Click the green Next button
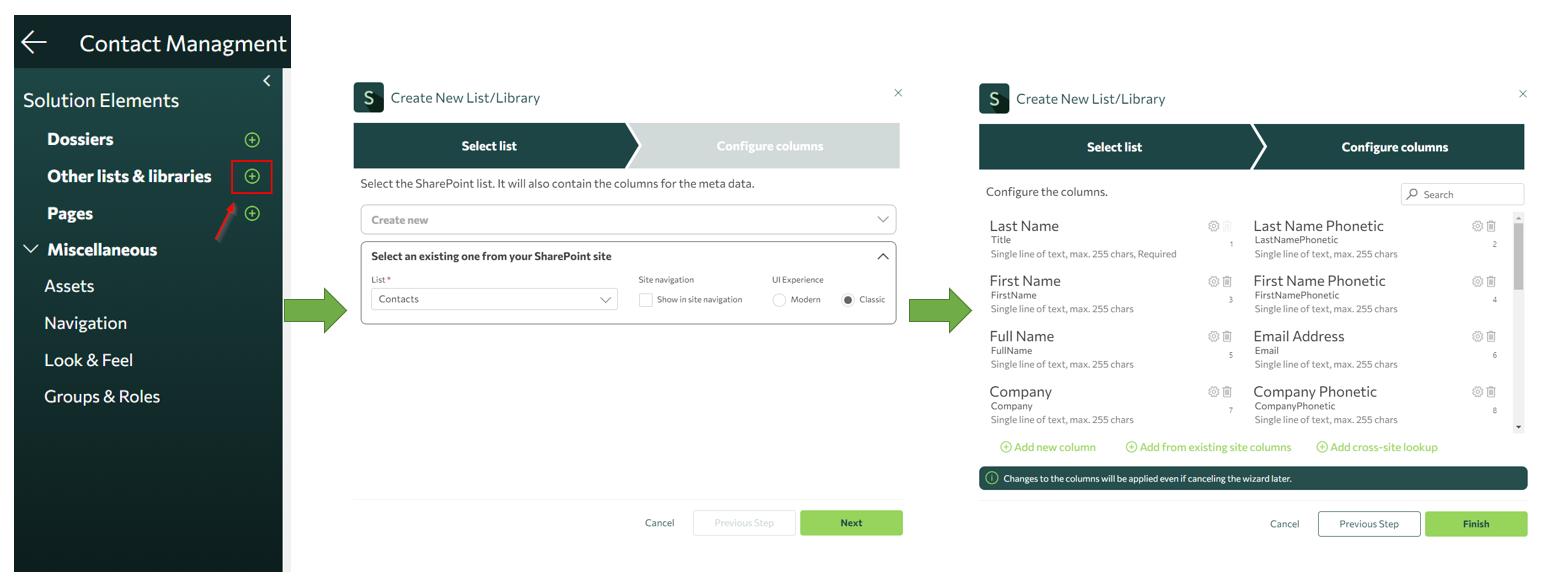Image resolution: width=1548 pixels, height=583 pixels. 851,523
